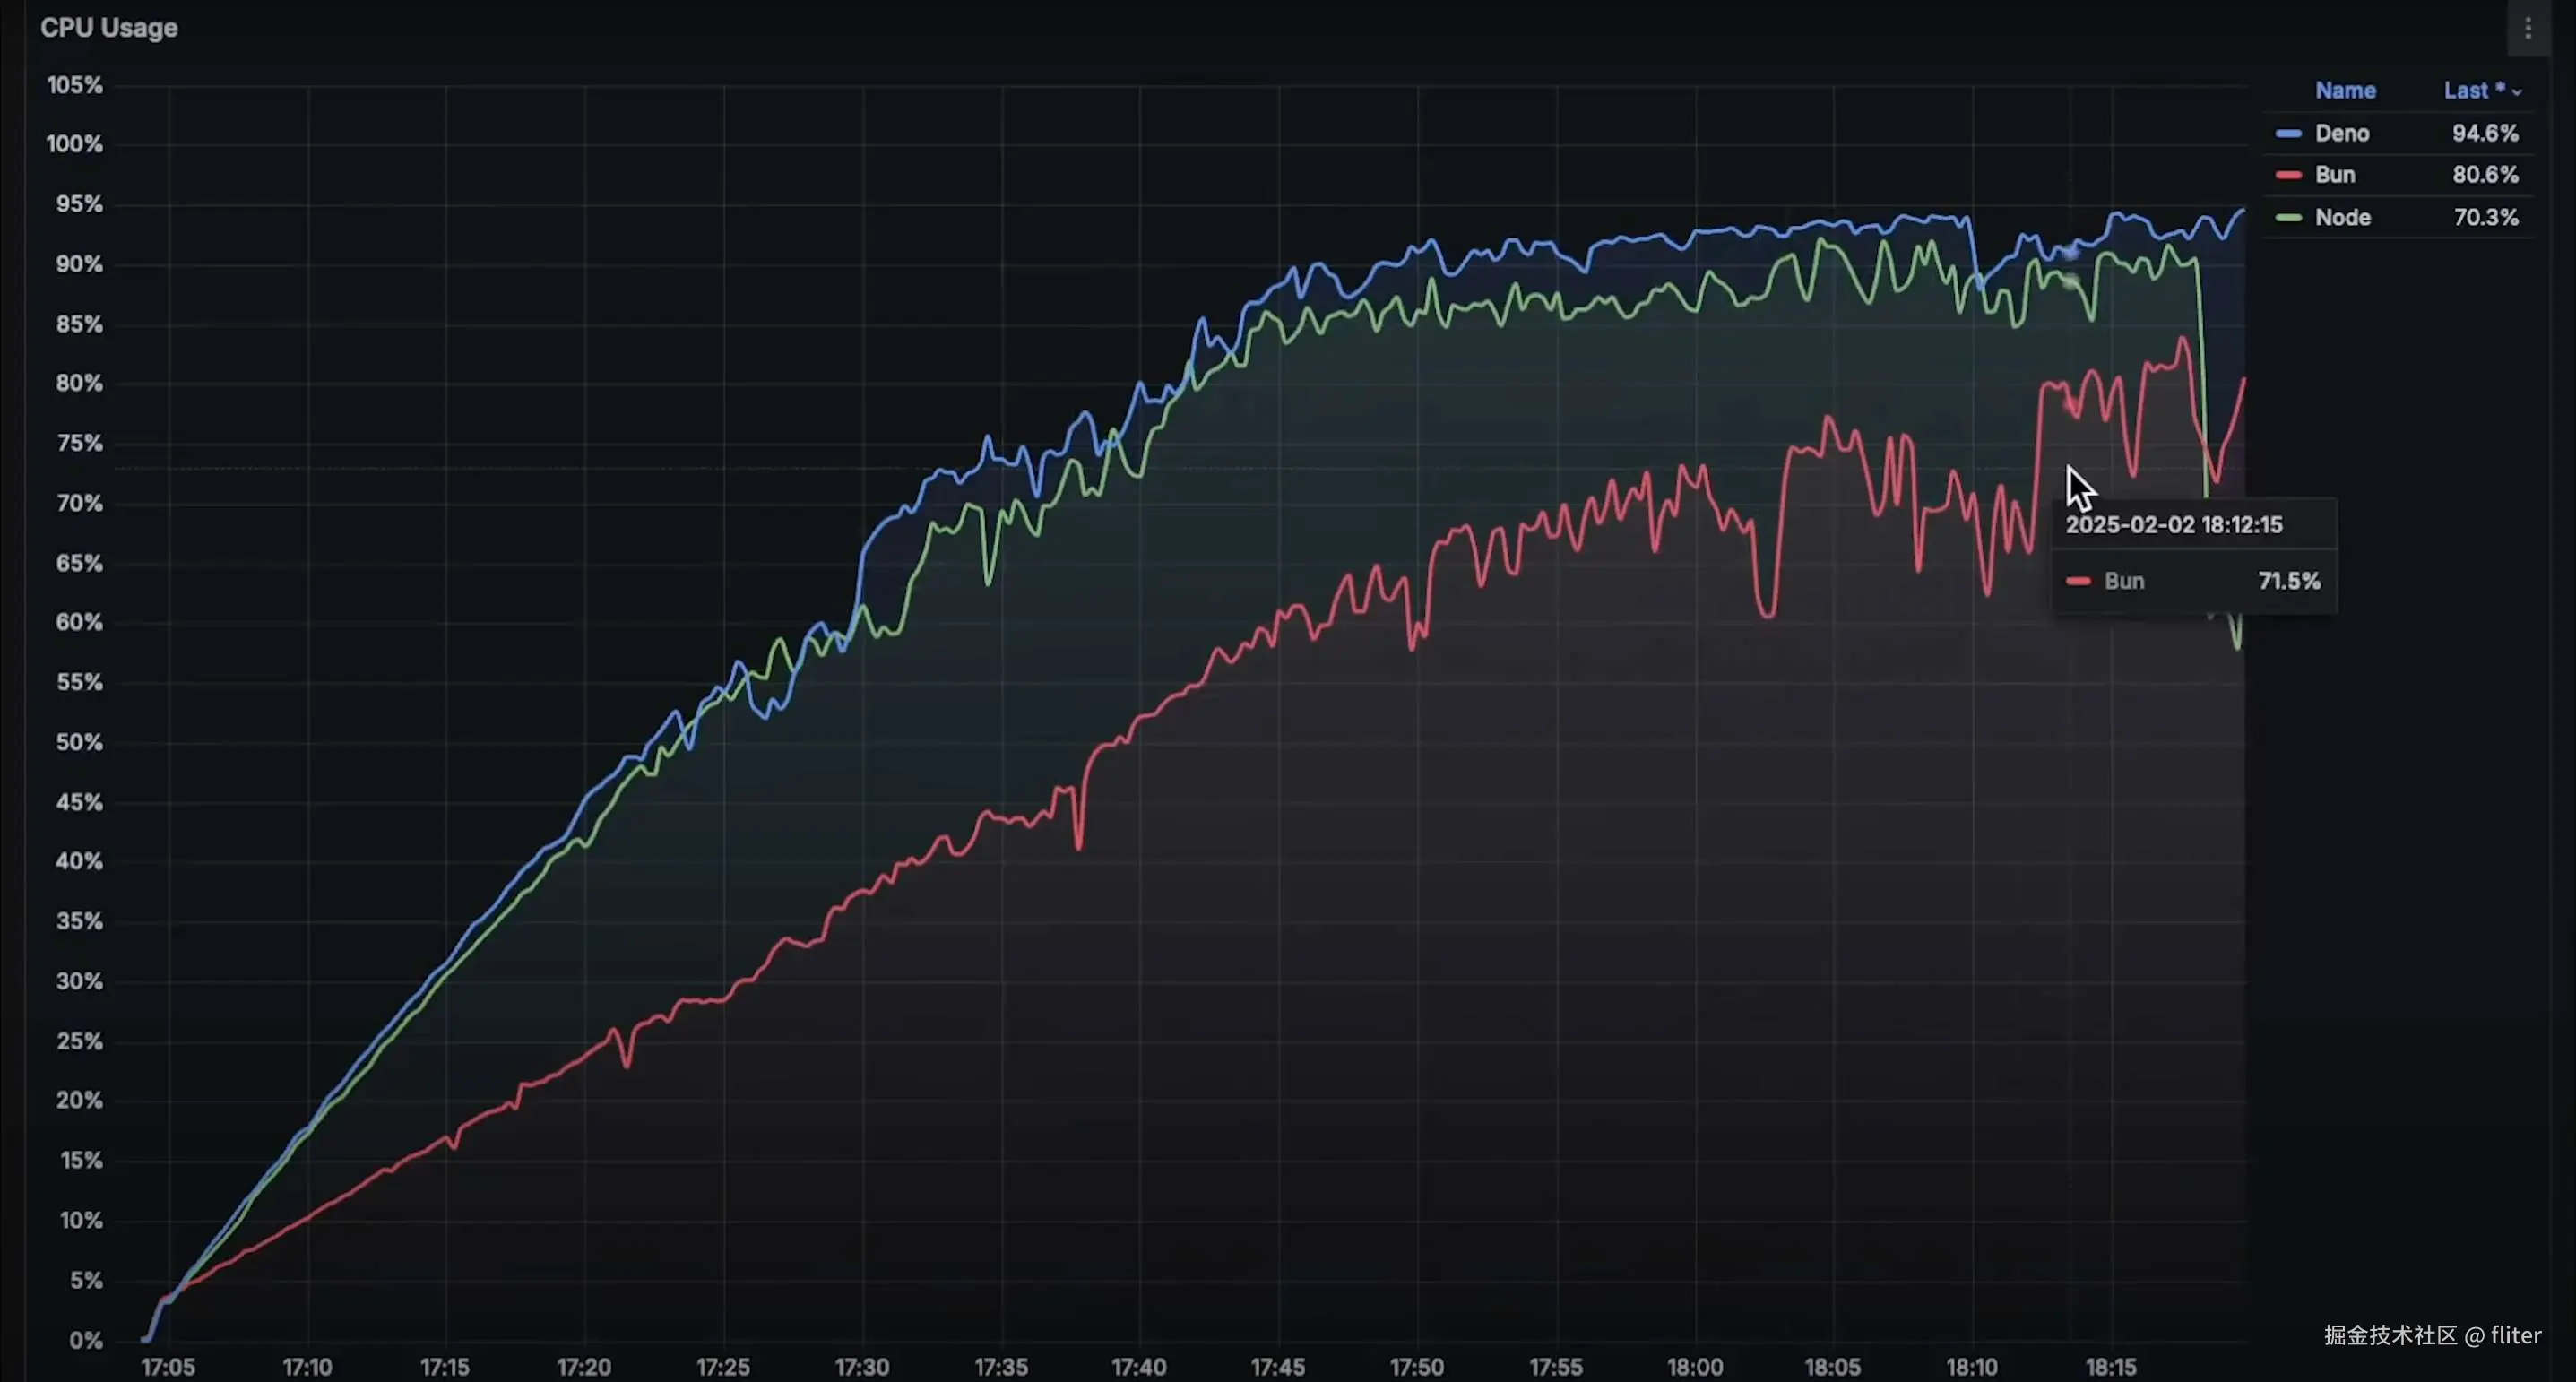Toggle Node series visibility in legend

point(2342,217)
